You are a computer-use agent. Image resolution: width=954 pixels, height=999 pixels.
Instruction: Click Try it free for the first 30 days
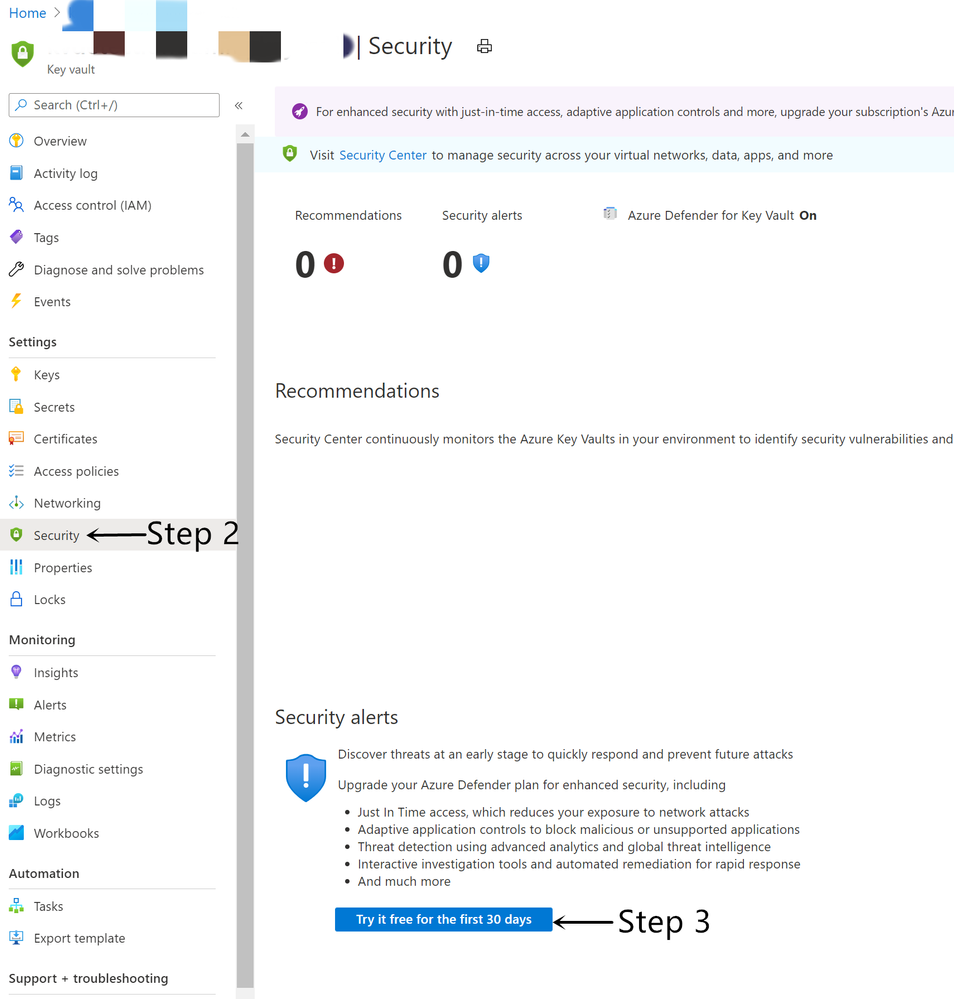444,919
